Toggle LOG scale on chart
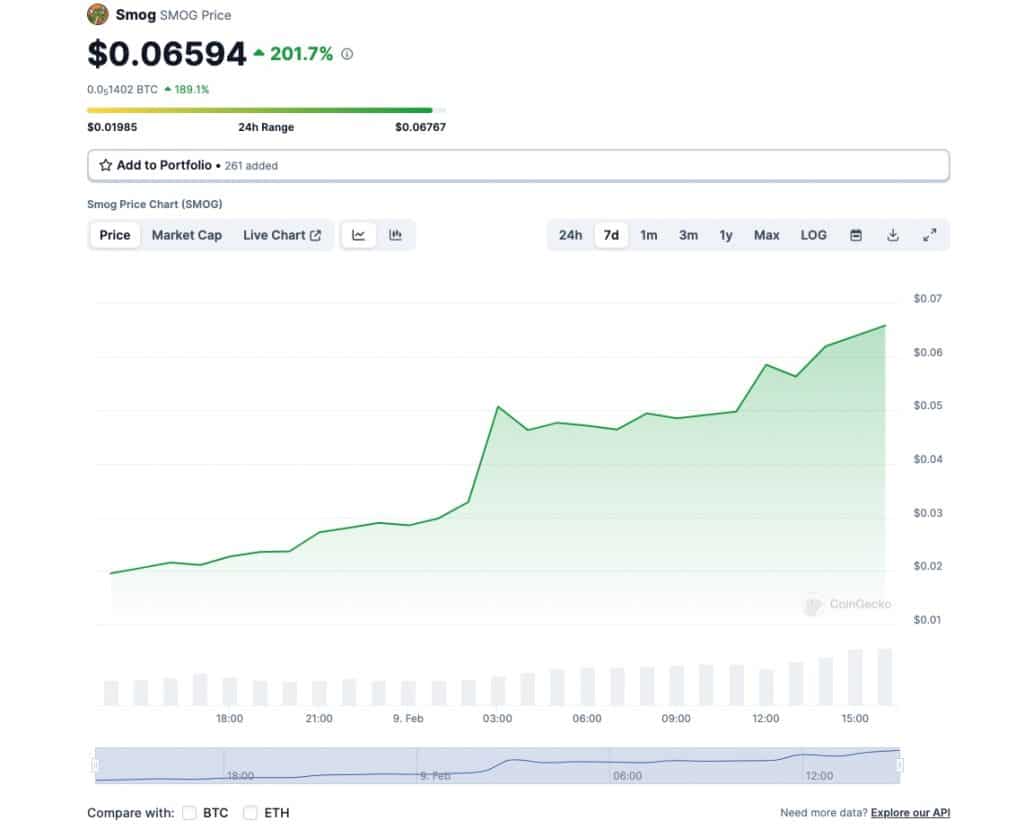The width and height of the screenshot is (1024, 829). 813,235
